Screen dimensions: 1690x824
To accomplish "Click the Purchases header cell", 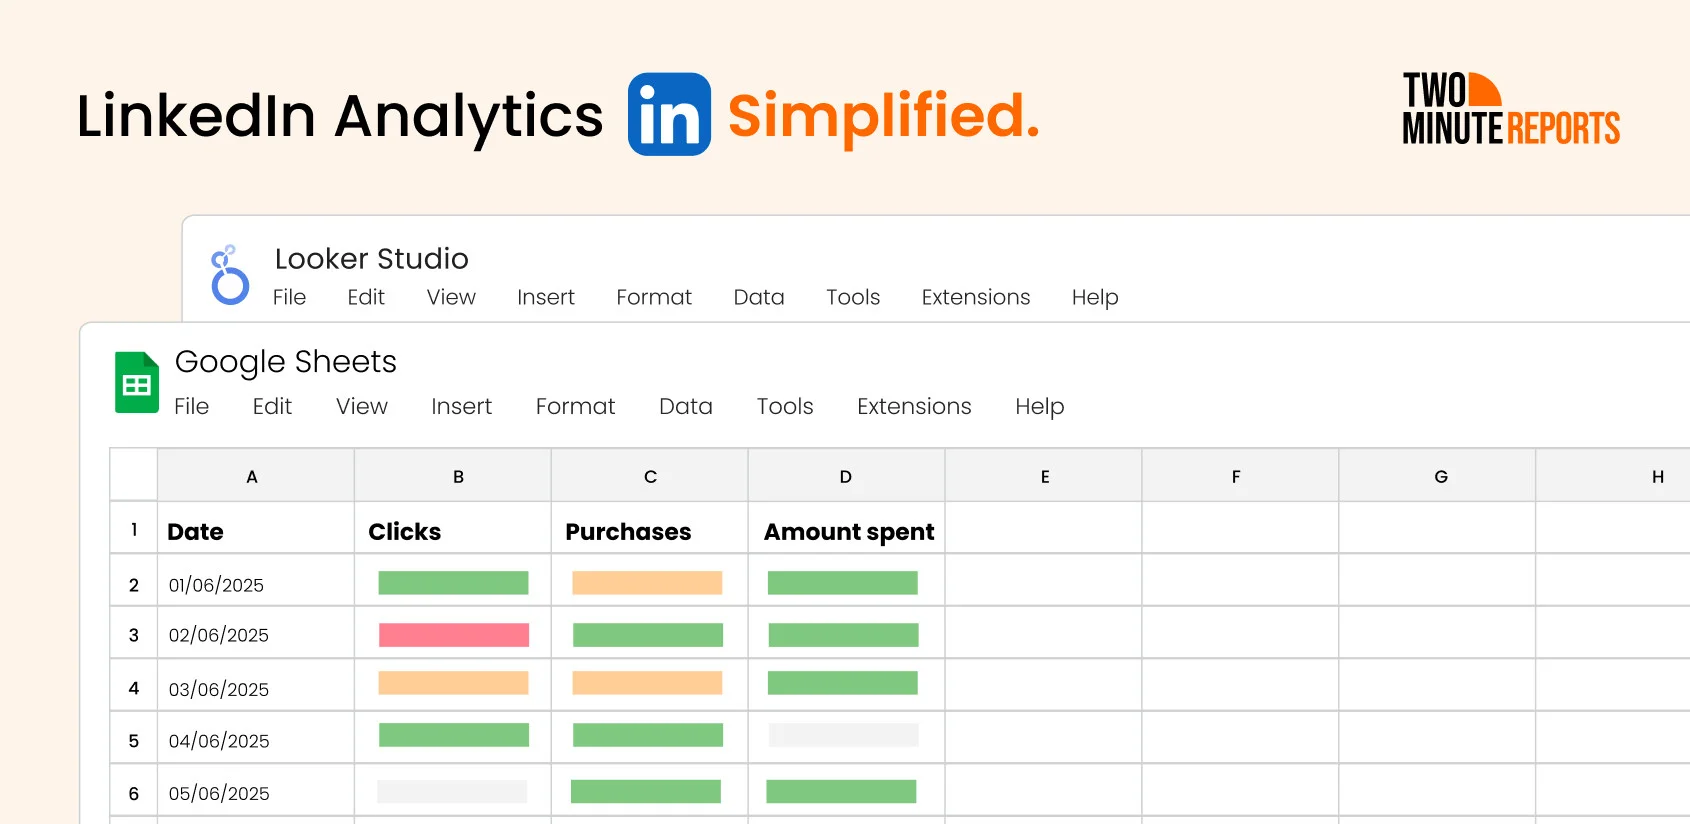I will 649,528.
